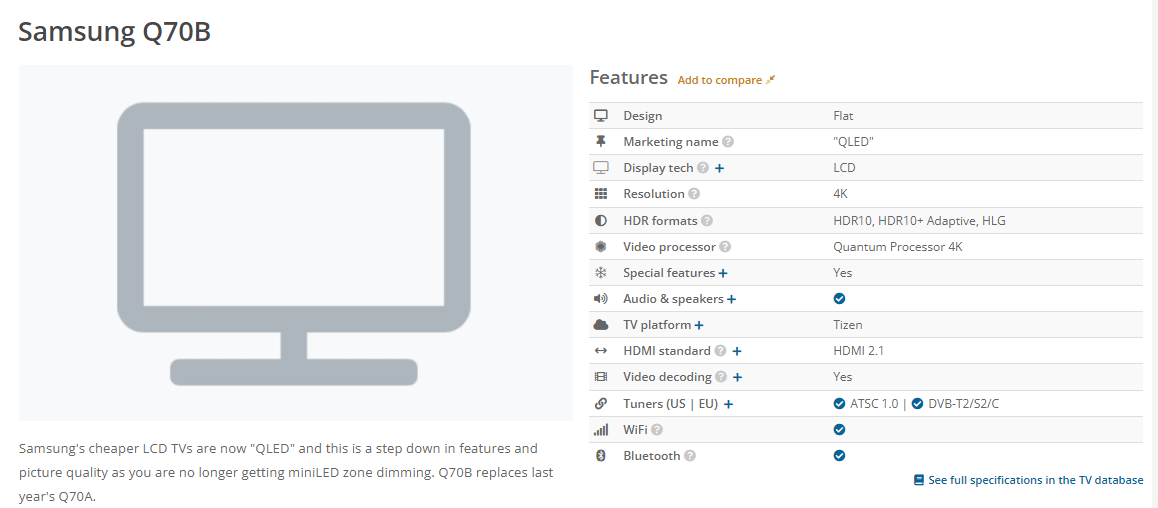Click the pin icon after Add to compare
Viewport: 1158px width, 508px height.
tap(770, 80)
